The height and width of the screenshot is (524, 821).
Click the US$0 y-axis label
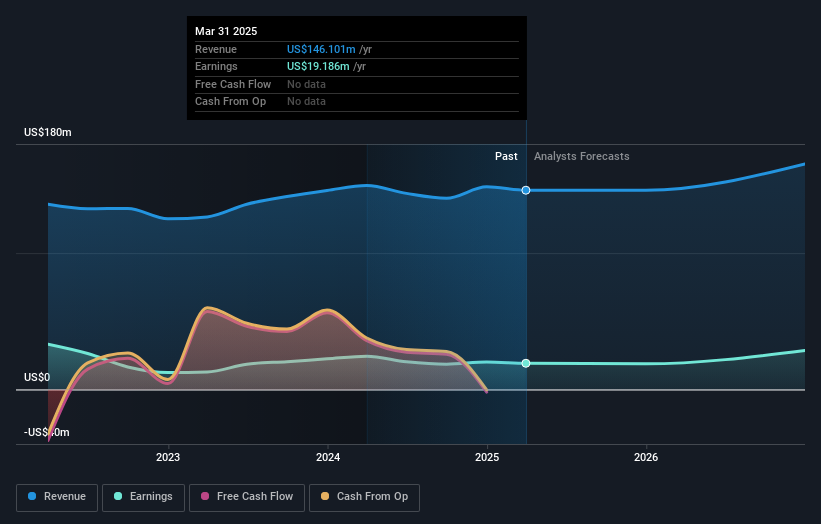(37, 377)
